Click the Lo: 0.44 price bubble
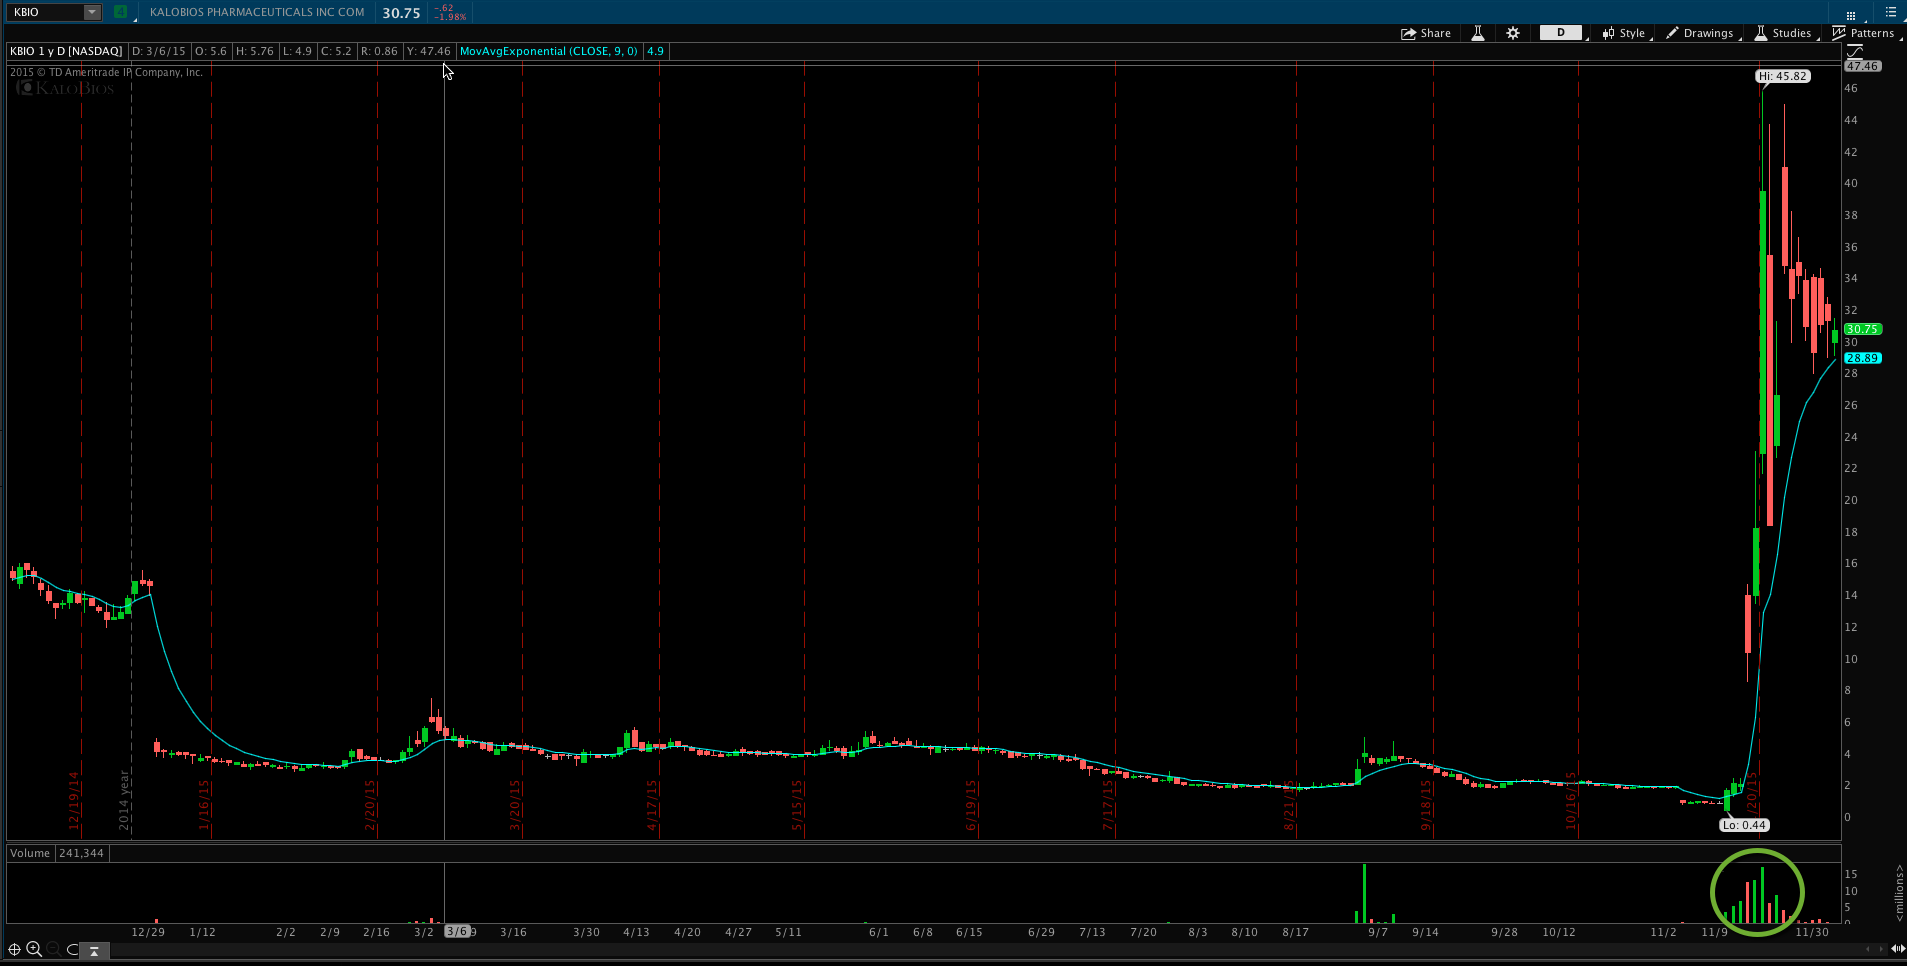The image size is (1907, 966). [x=1744, y=825]
